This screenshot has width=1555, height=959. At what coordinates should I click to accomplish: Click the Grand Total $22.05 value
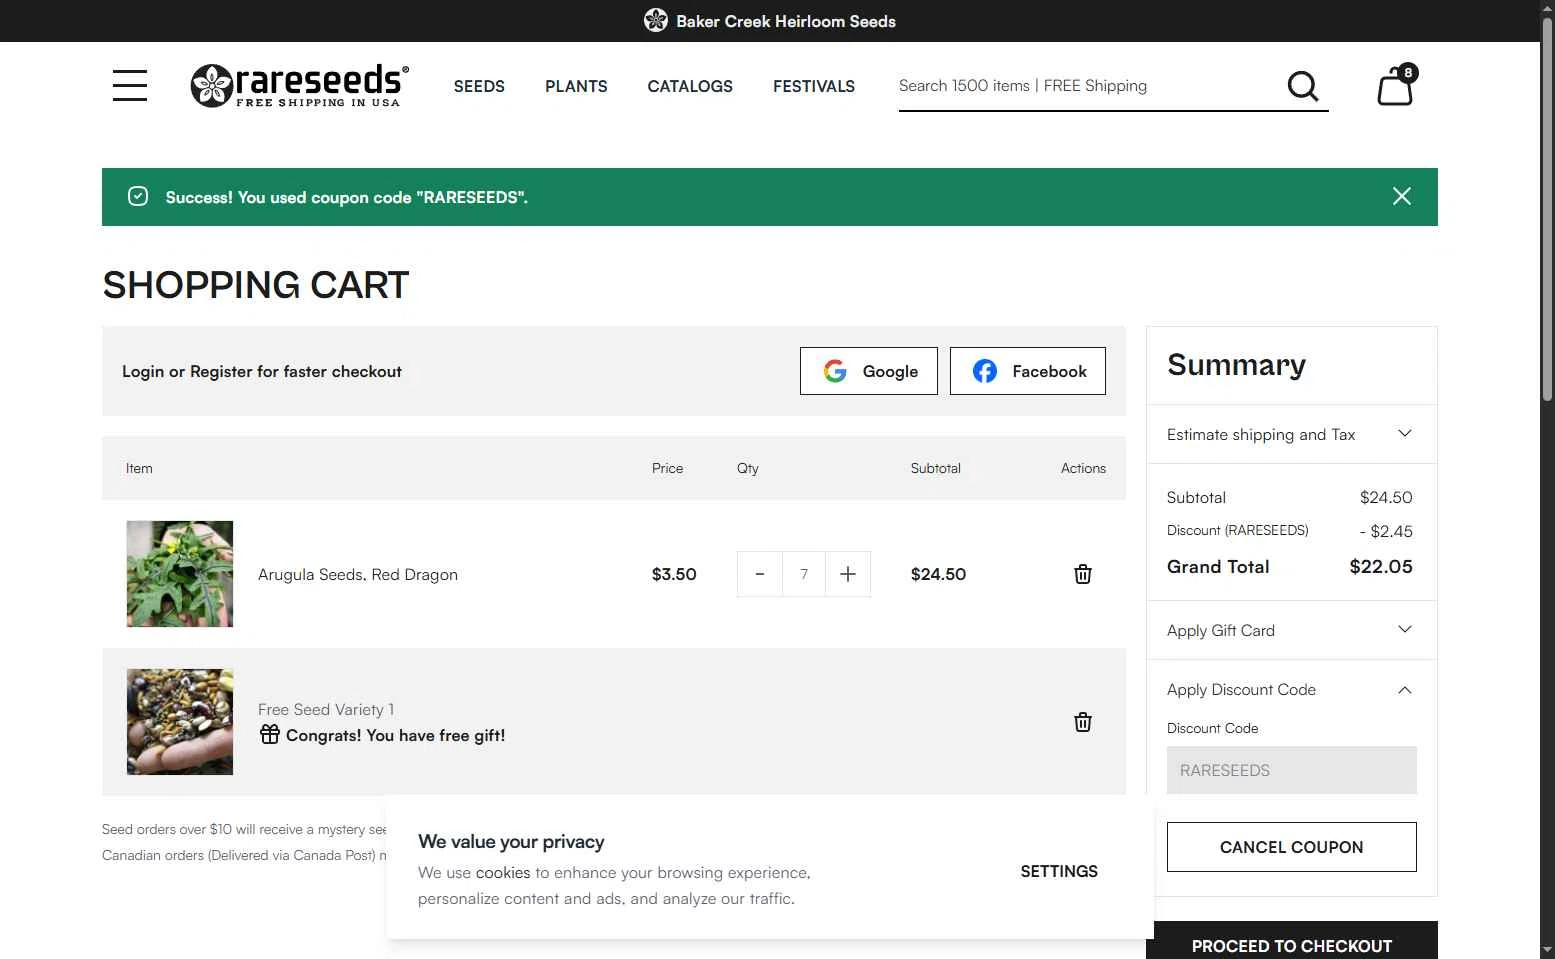[1381, 566]
